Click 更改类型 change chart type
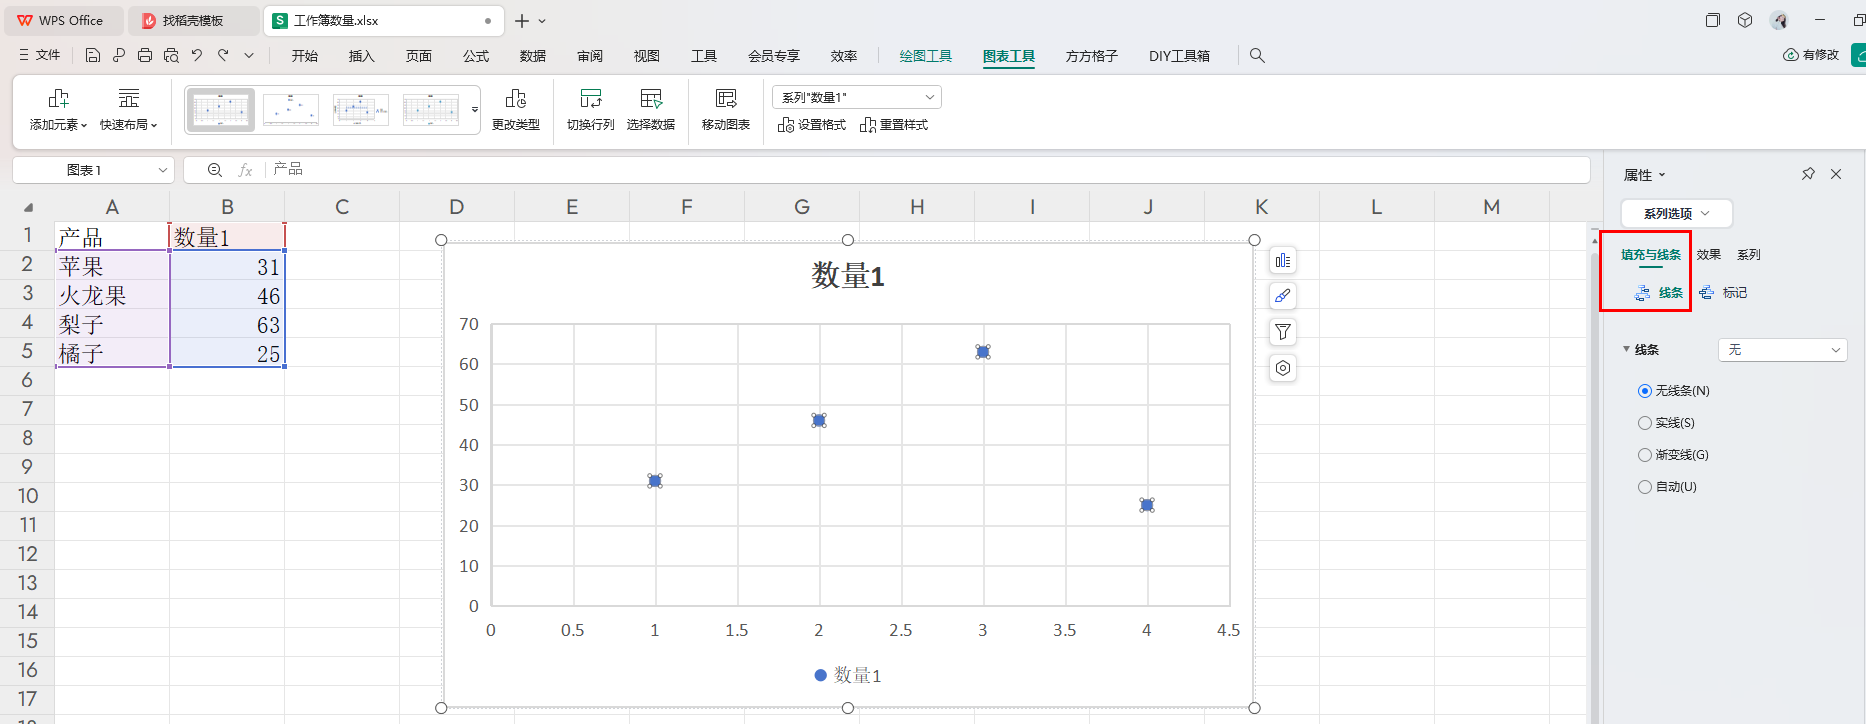Screen dimensions: 1866x724 pos(516,109)
